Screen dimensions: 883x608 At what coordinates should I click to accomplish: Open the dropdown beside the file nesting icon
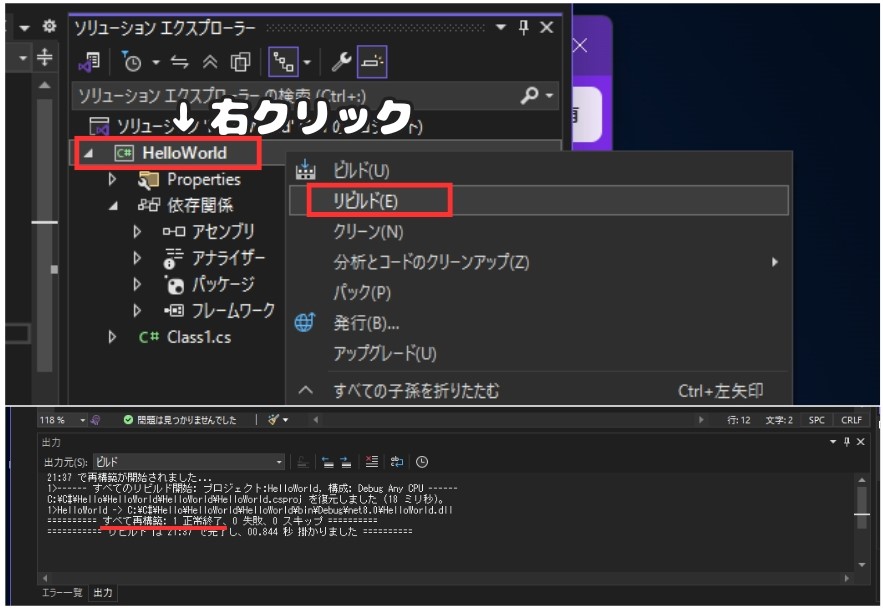pyautogui.click(x=307, y=62)
